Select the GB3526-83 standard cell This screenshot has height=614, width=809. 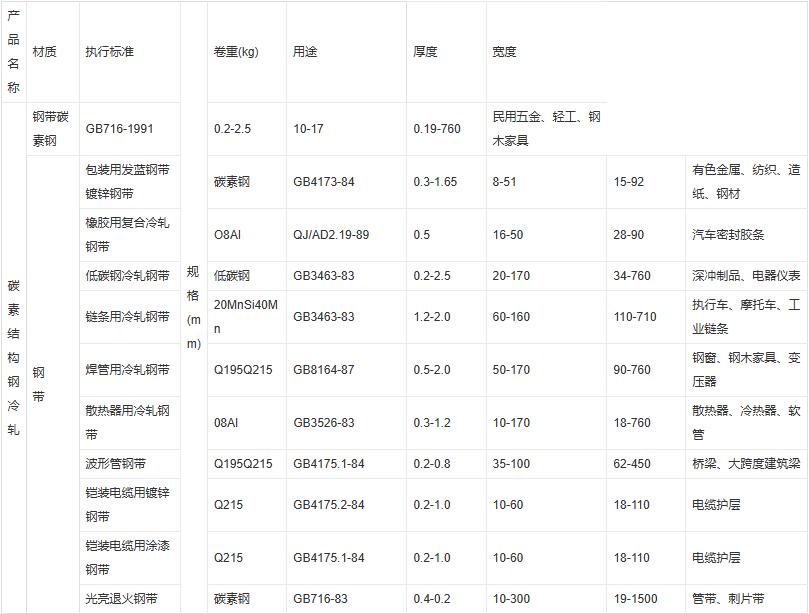point(324,423)
